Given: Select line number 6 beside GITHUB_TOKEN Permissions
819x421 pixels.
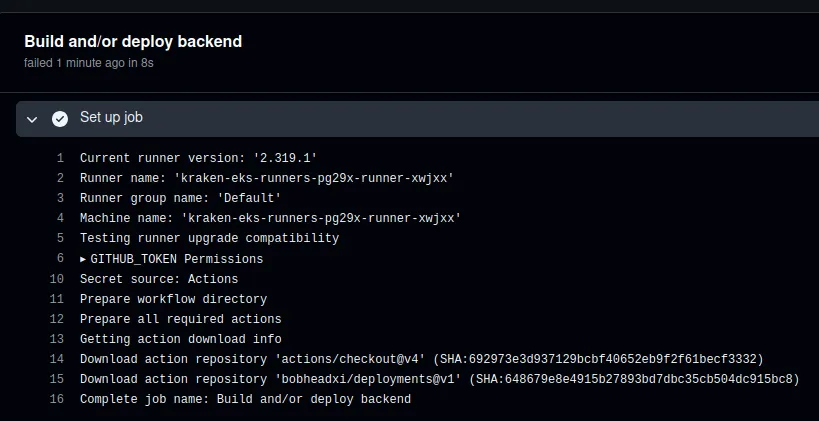Looking at the screenshot, I should [x=60, y=259].
